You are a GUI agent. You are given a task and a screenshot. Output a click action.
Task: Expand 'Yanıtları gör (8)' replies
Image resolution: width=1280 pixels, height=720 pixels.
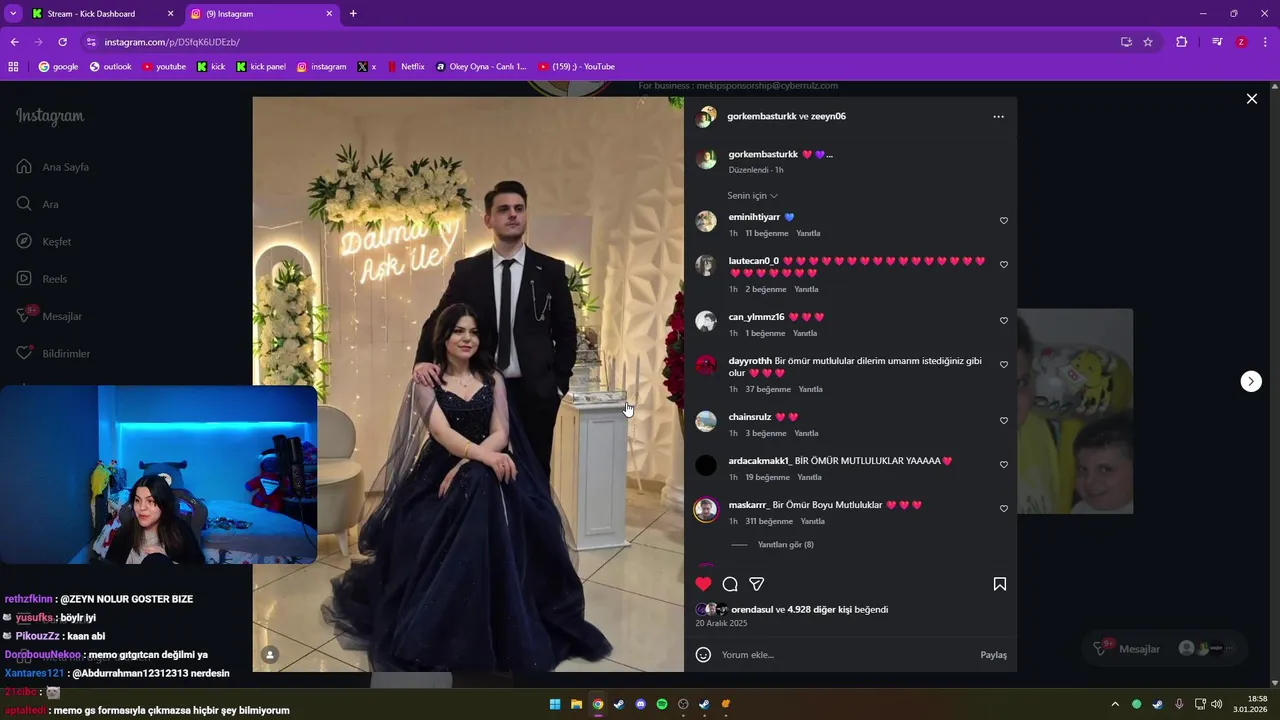786,545
